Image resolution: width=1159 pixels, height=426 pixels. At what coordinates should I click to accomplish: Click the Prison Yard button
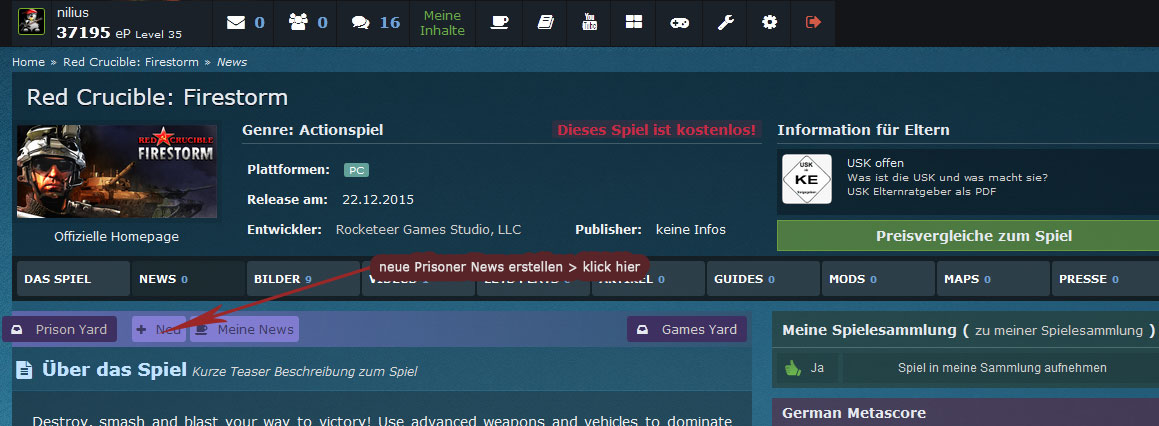coord(60,329)
